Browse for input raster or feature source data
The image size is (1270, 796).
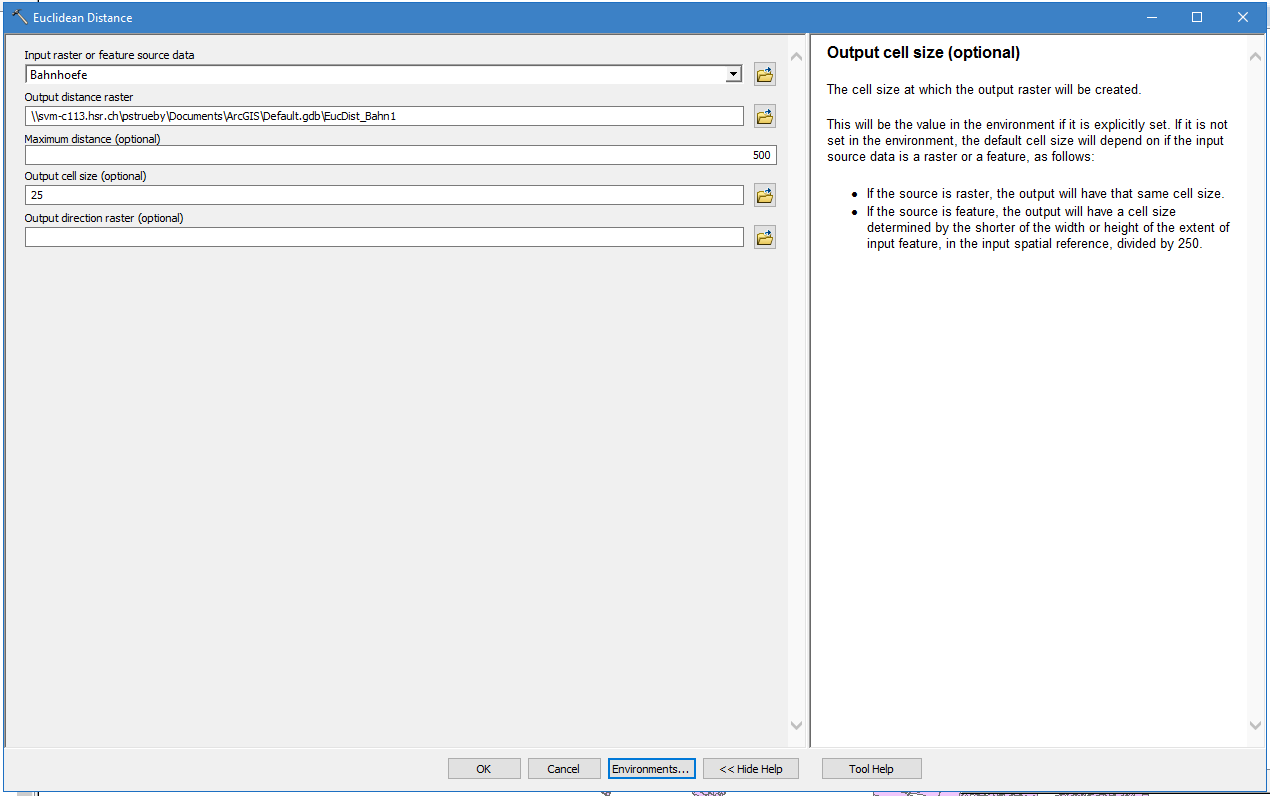point(765,75)
